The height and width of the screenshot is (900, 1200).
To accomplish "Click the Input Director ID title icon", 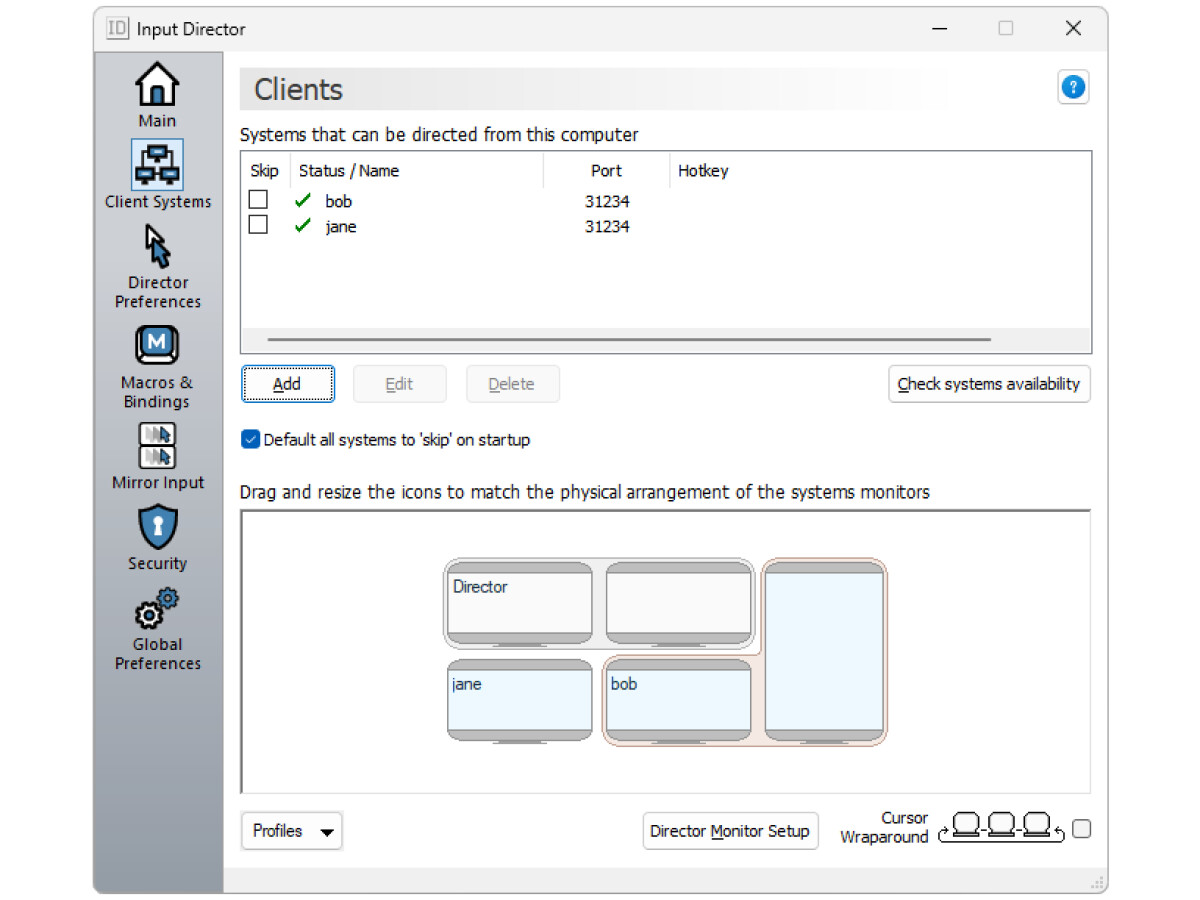I will point(118,28).
